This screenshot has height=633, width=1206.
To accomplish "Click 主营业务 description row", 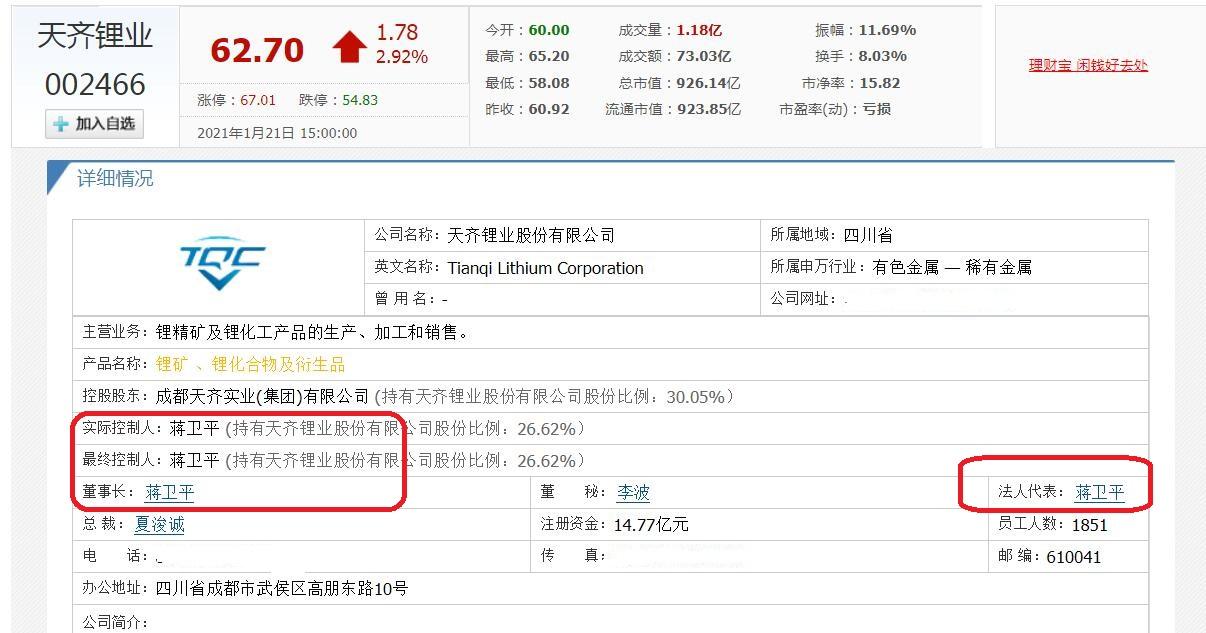I will coord(611,332).
